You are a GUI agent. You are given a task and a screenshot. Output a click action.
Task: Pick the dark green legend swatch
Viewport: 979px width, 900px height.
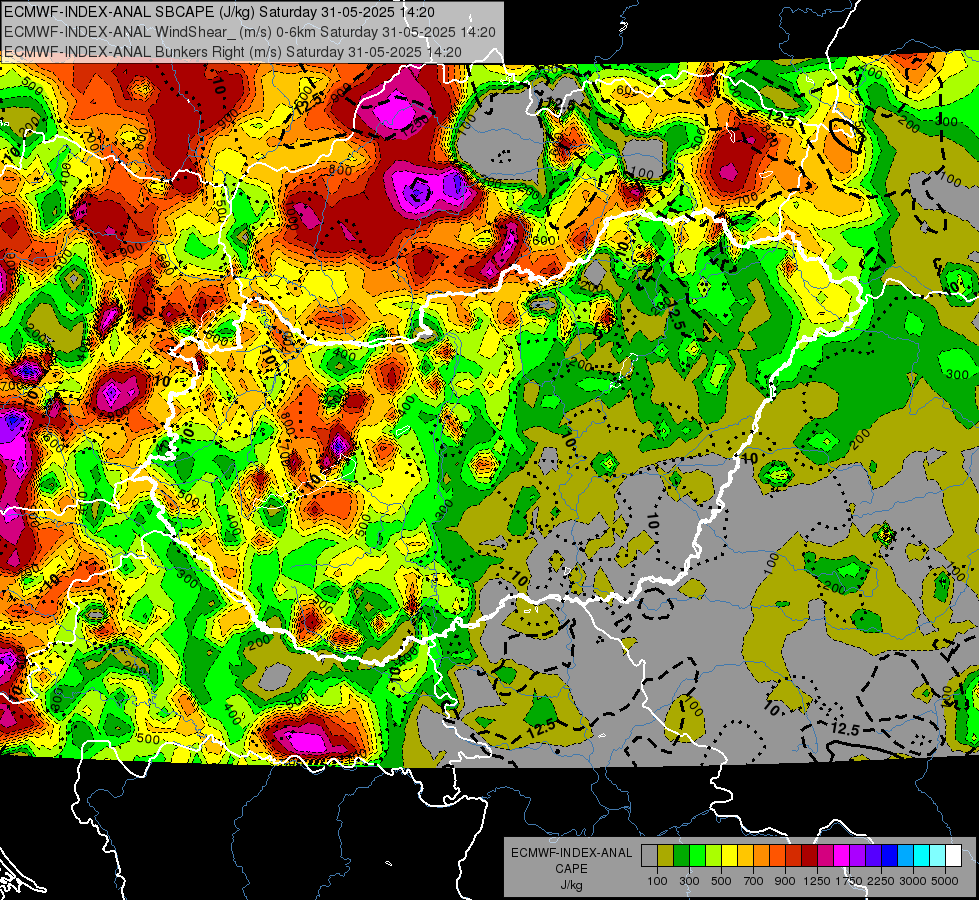(x=682, y=855)
